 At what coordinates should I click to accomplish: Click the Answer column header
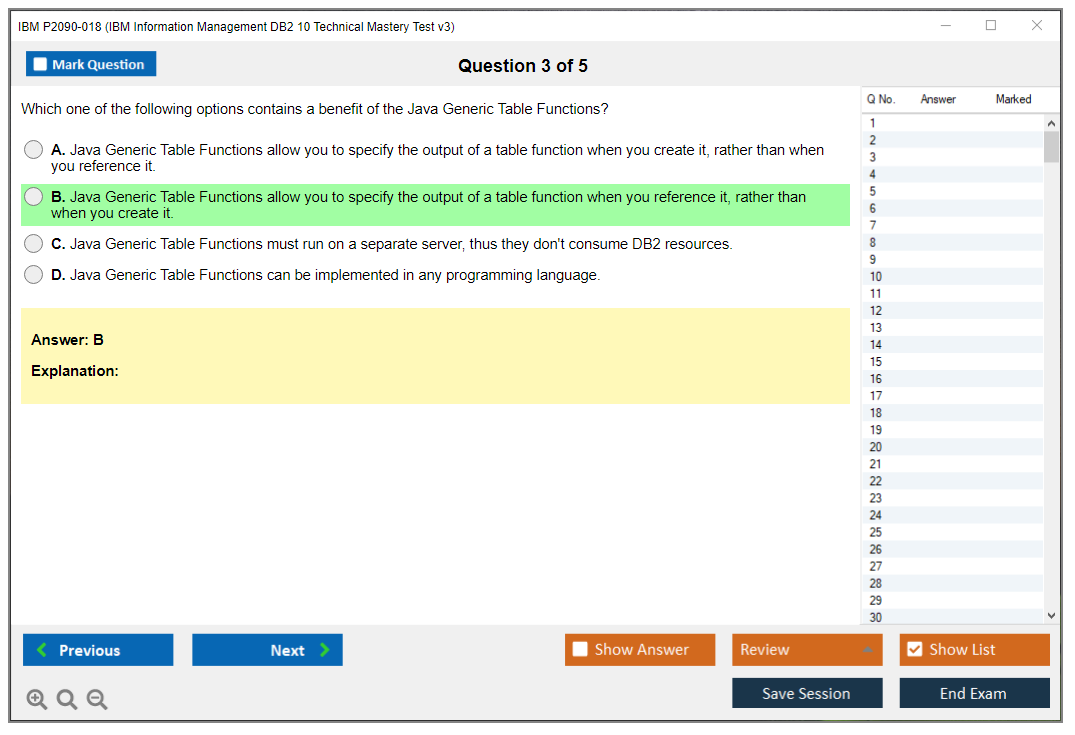coord(938,99)
